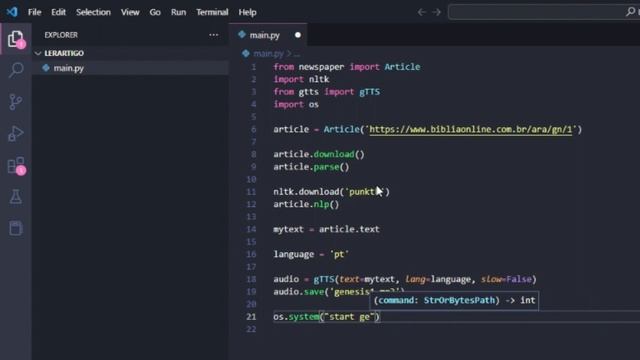Click the StrOrBytesPath signature hint tooltip

click(x=454, y=300)
